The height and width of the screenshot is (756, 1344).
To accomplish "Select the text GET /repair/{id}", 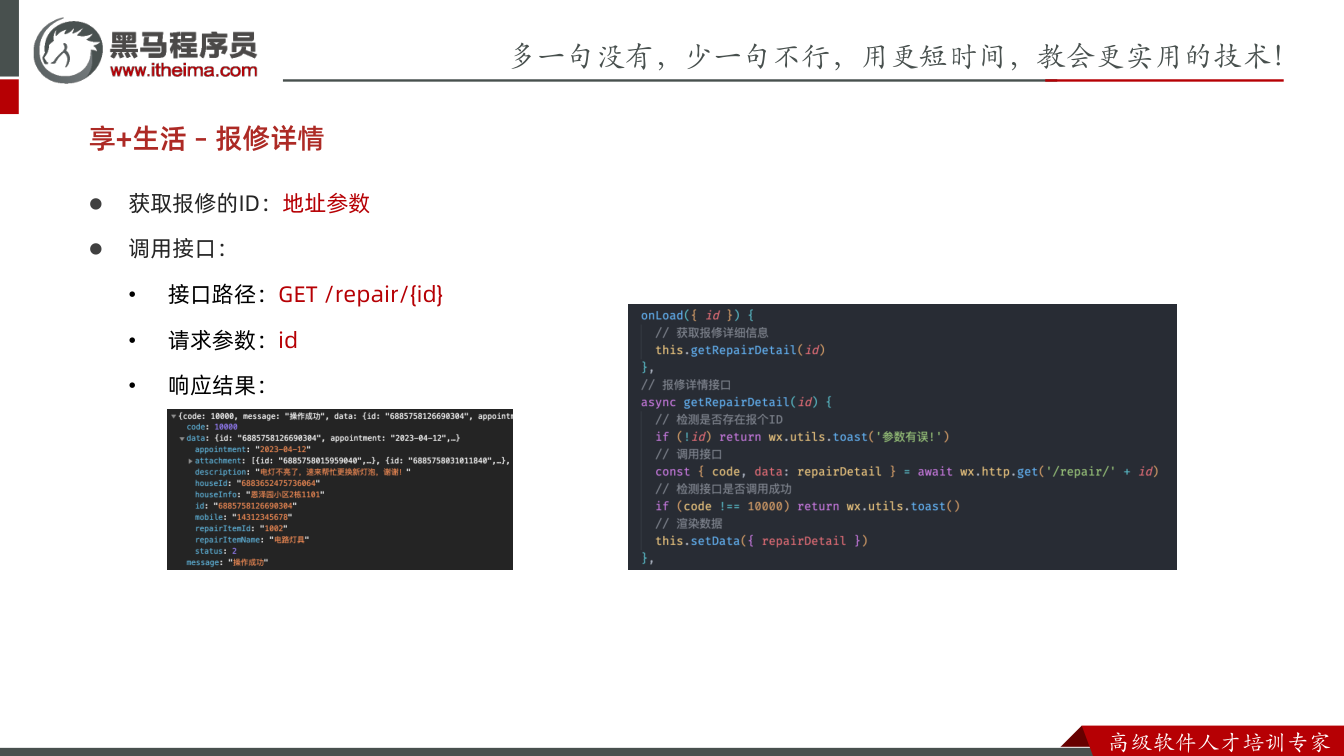I will pyautogui.click(x=360, y=294).
